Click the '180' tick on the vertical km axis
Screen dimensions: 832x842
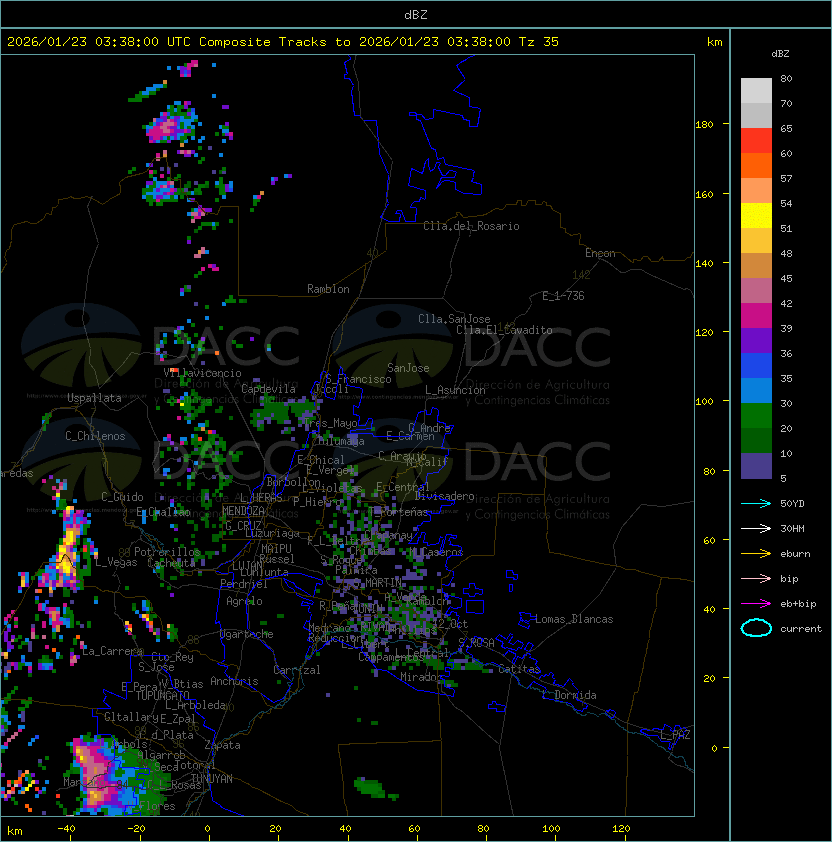[704, 125]
